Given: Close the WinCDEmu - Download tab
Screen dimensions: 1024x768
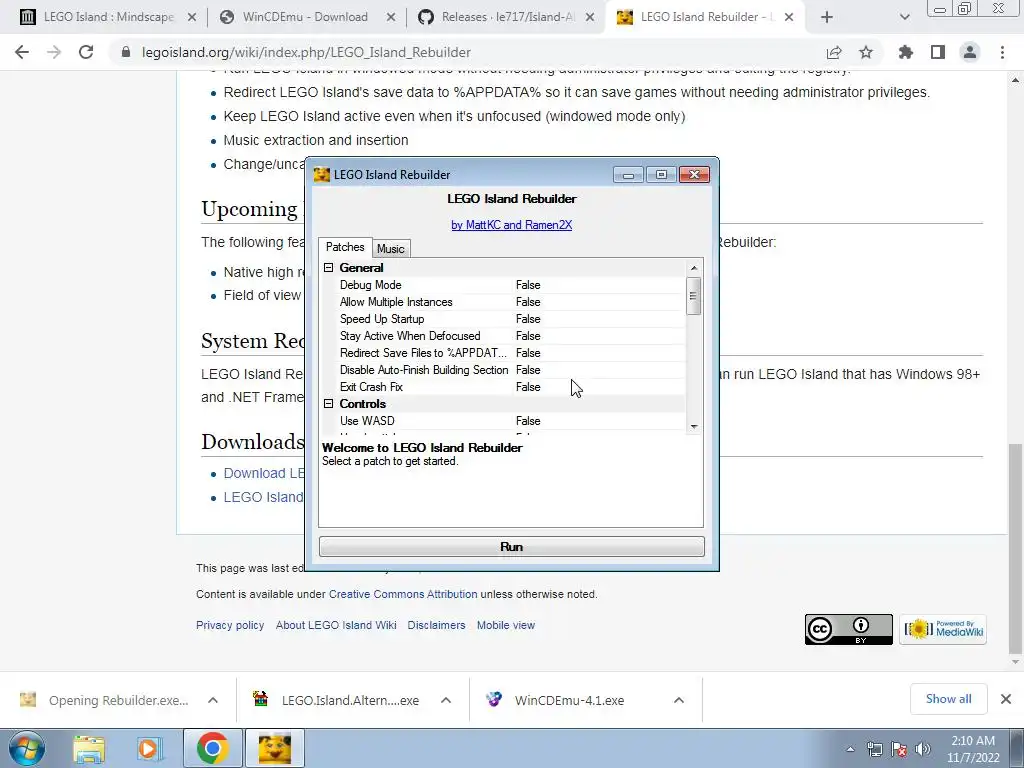Looking at the screenshot, I should click(391, 17).
